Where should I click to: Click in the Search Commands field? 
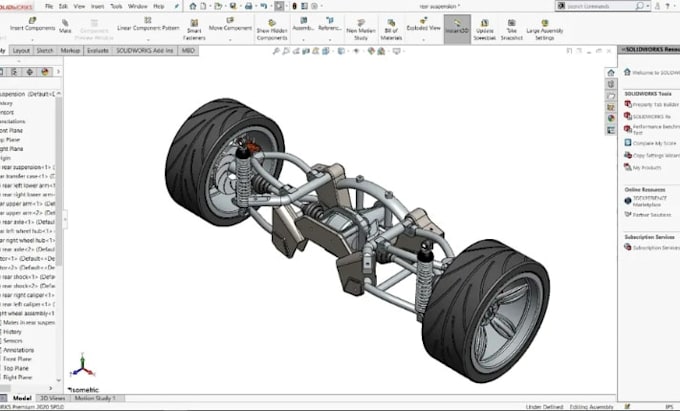599,6
